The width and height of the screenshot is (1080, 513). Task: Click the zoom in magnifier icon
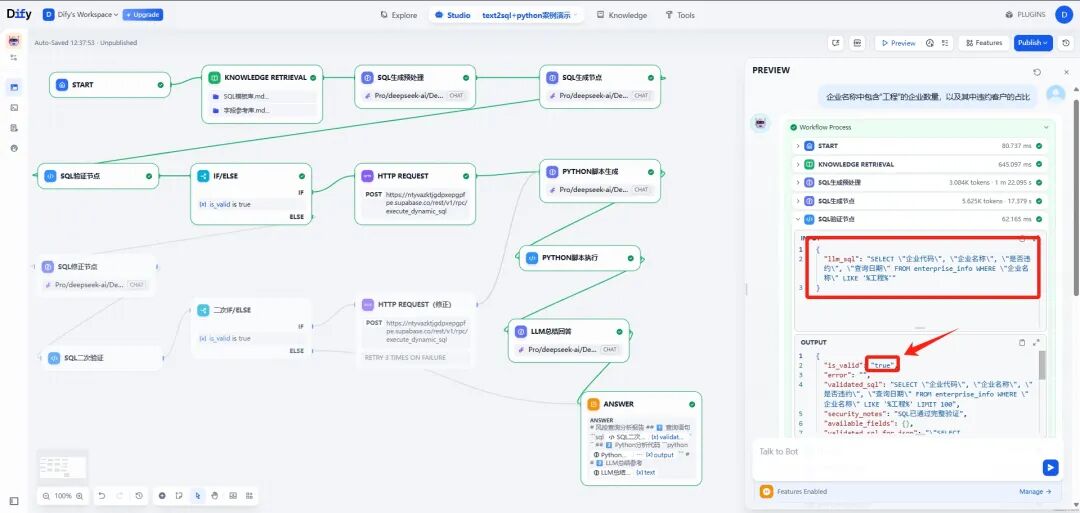tap(80, 496)
